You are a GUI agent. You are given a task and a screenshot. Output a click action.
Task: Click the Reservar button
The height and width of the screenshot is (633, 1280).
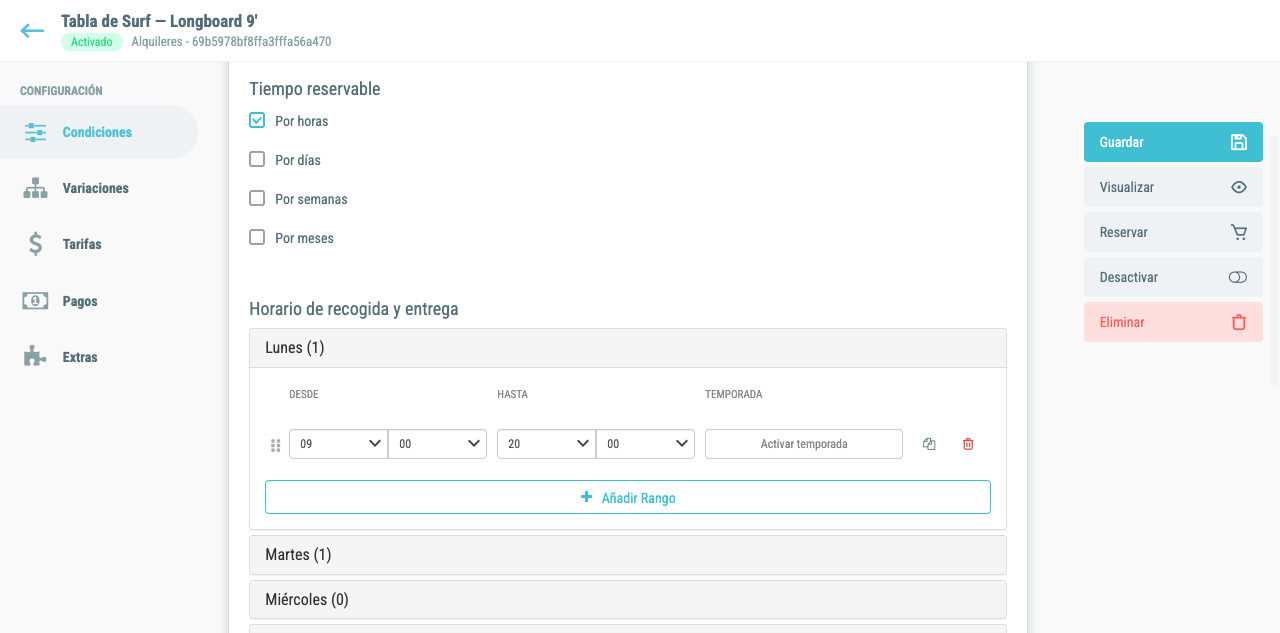pyautogui.click(x=1173, y=232)
